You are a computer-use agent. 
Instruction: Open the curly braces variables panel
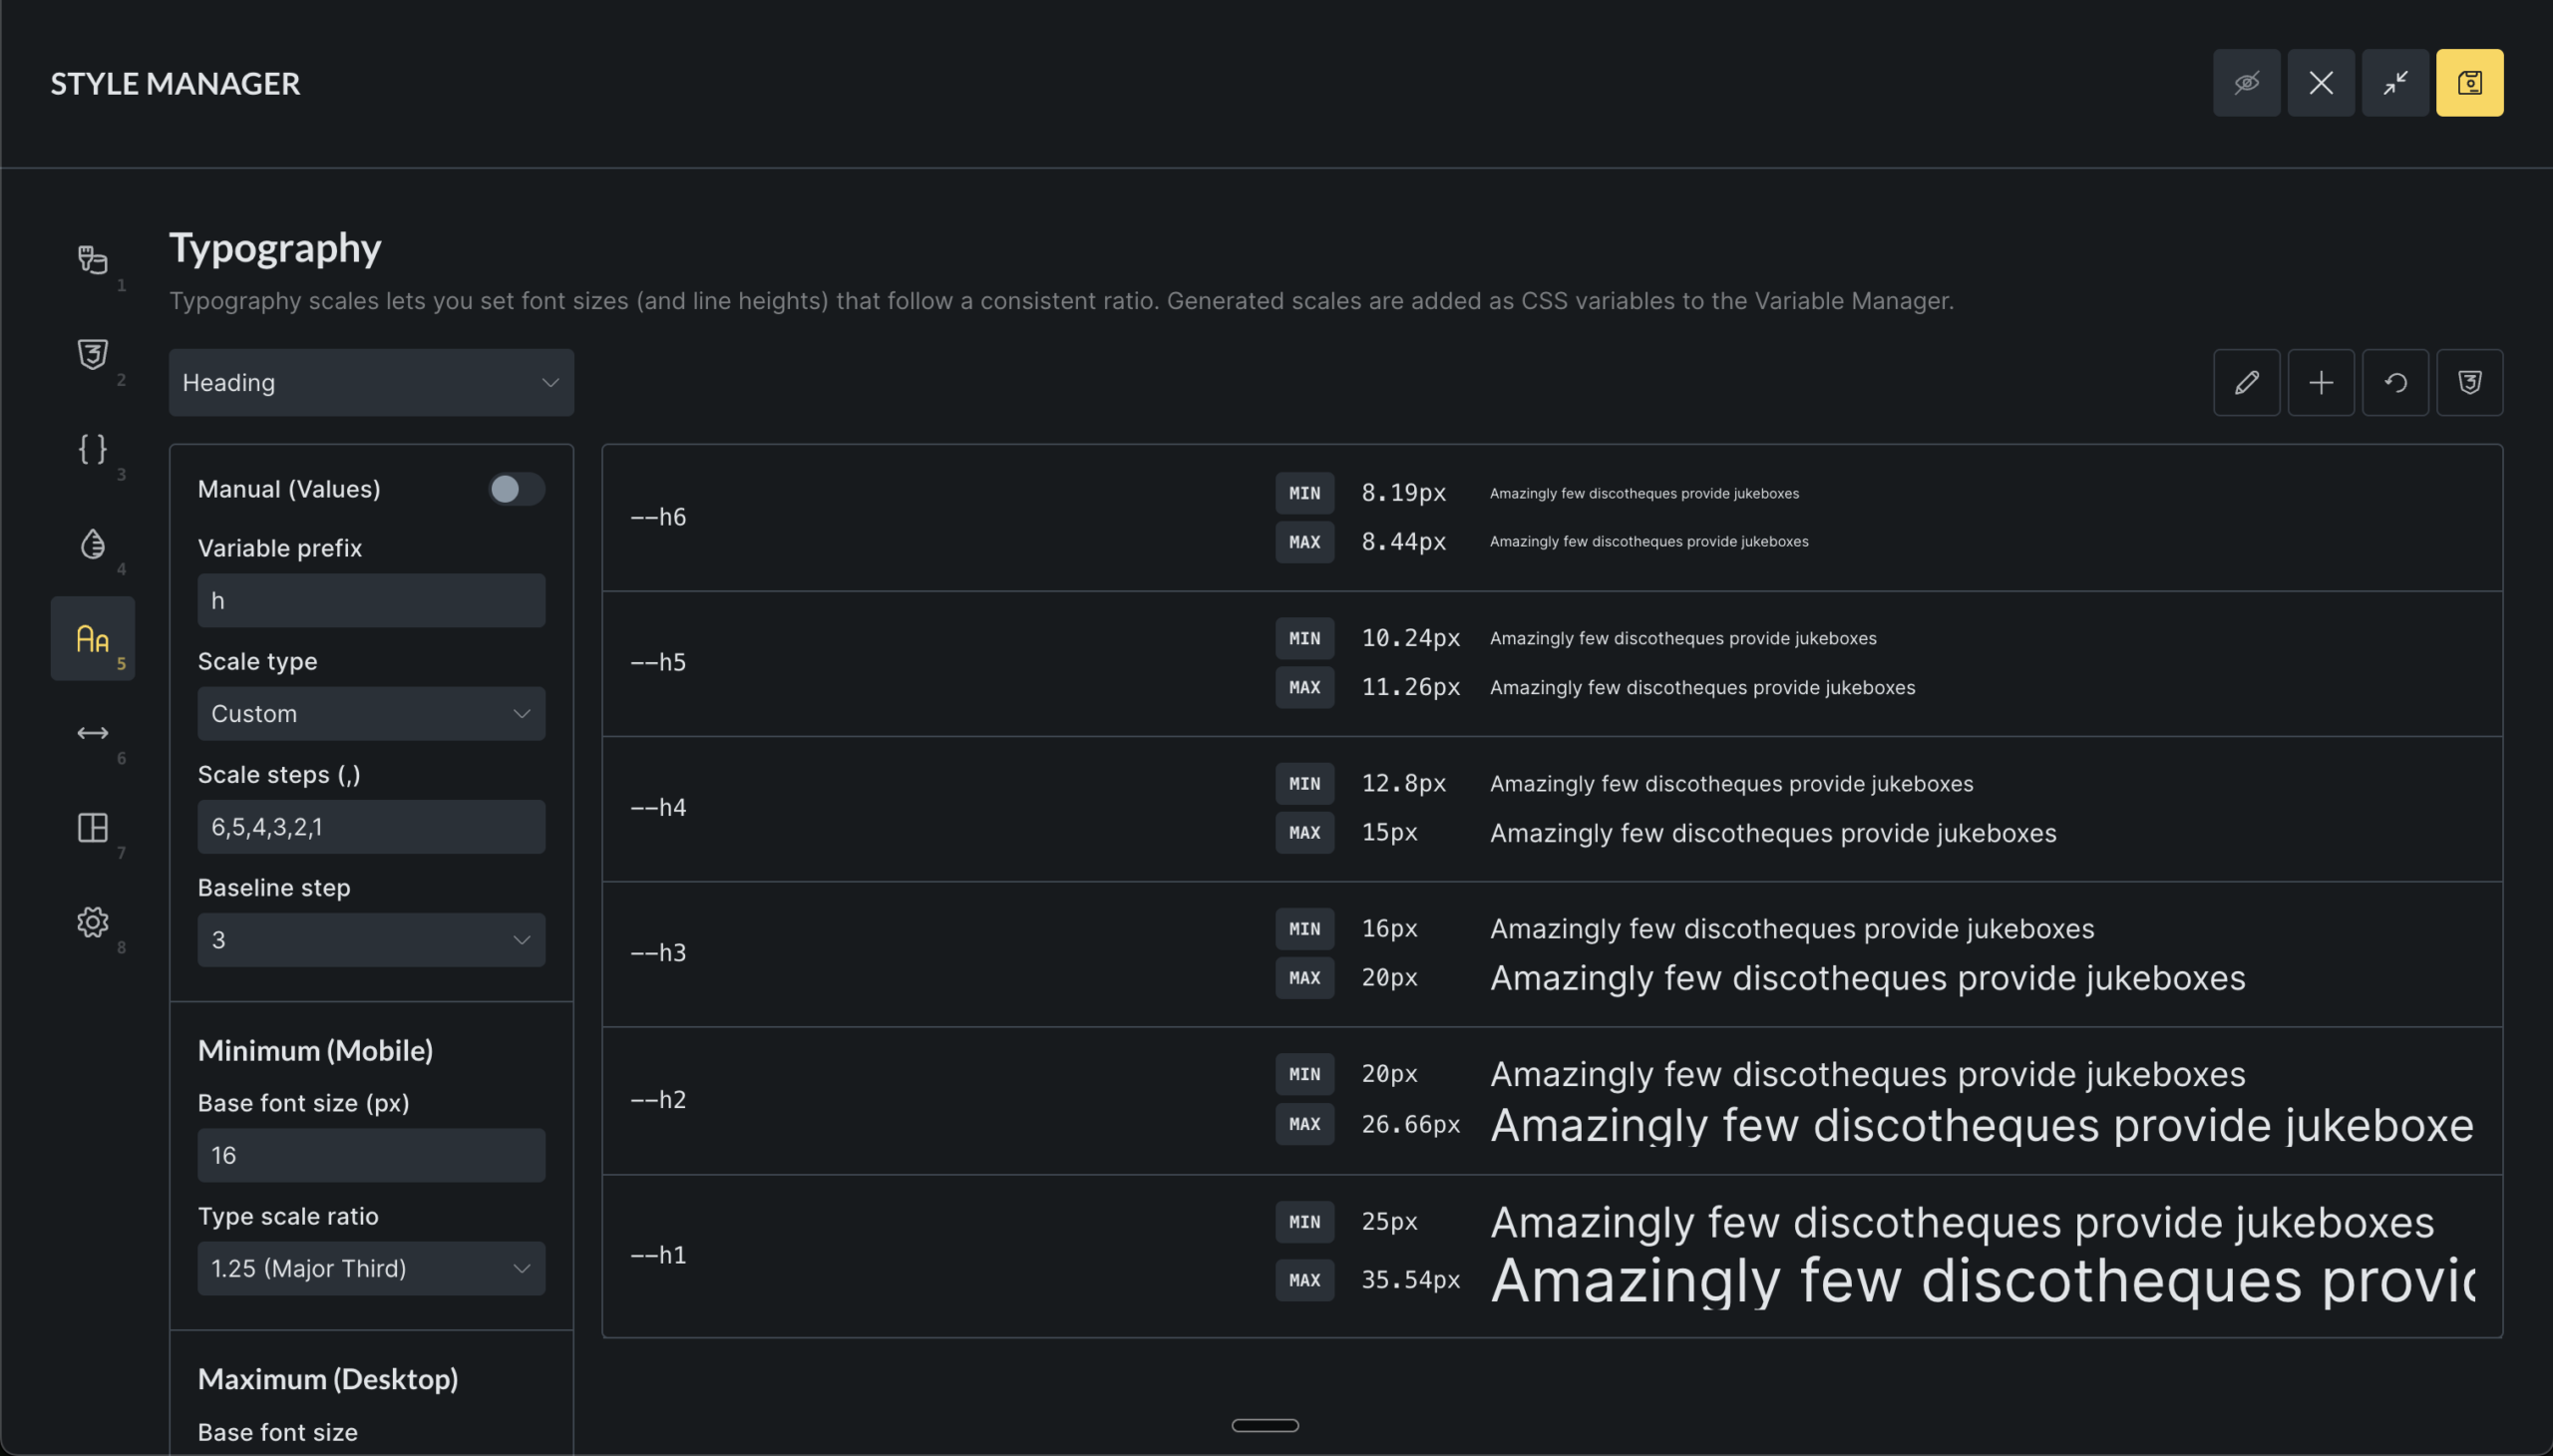pos(92,449)
